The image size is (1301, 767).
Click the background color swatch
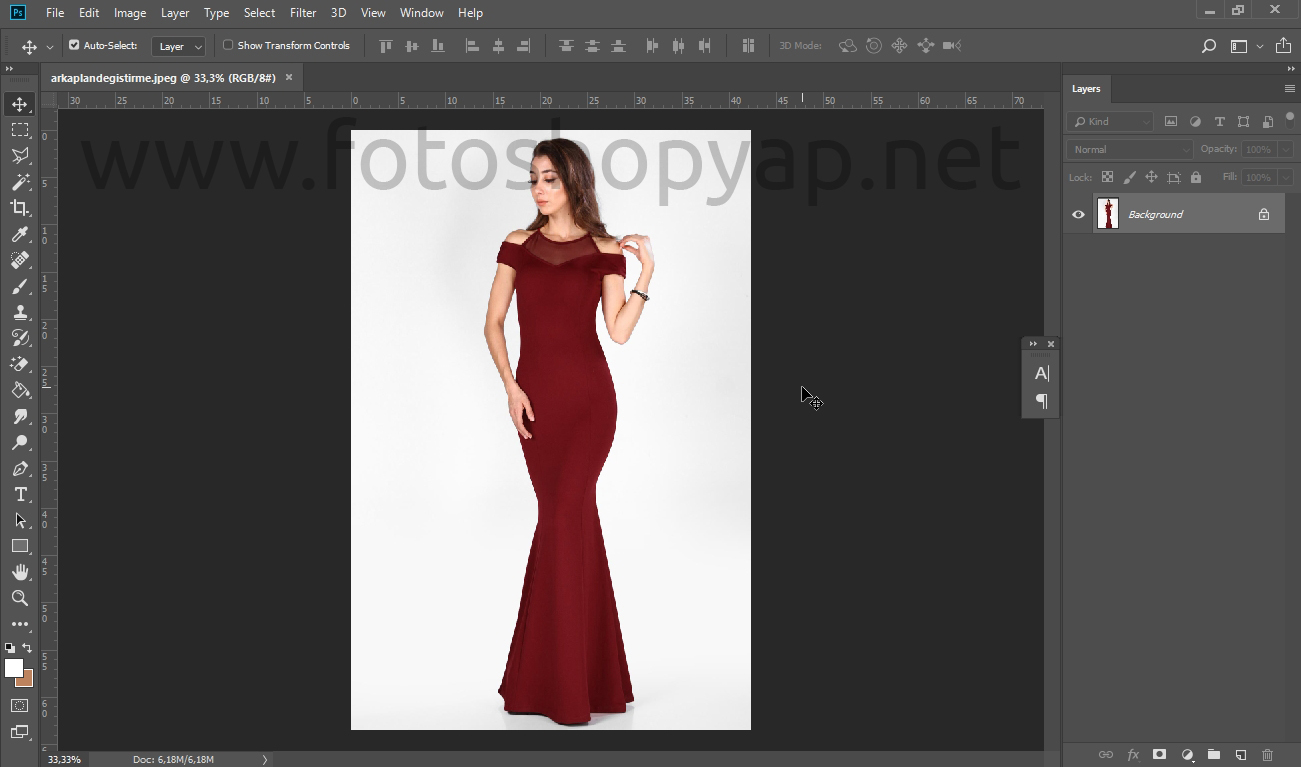28,680
